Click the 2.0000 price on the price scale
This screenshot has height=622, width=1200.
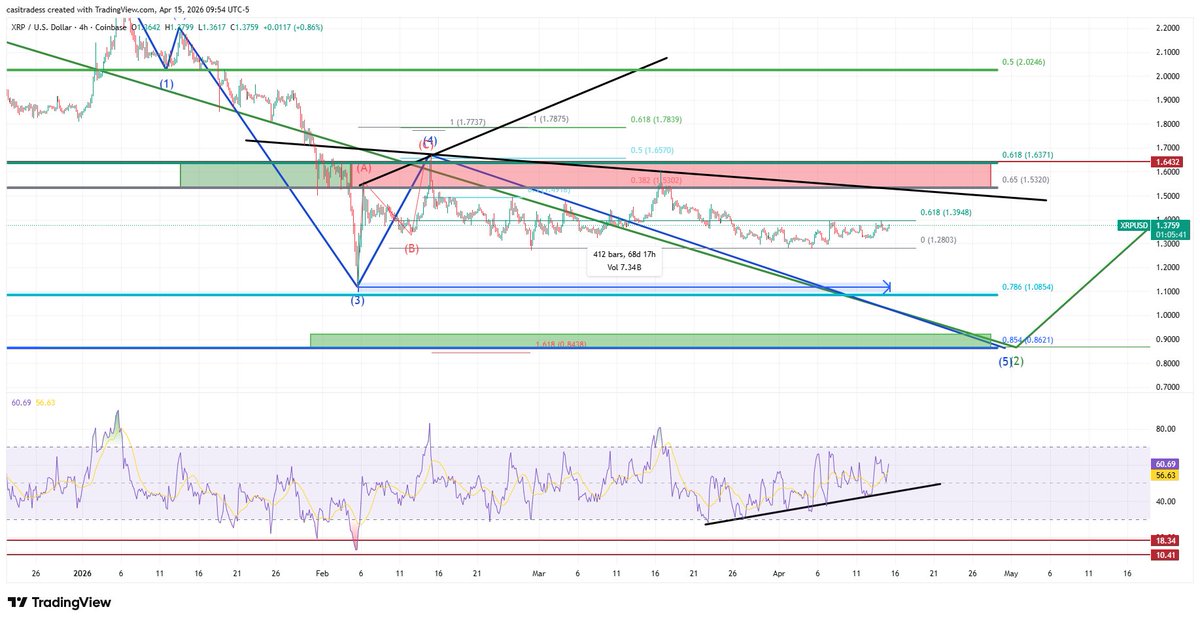pos(1166,76)
